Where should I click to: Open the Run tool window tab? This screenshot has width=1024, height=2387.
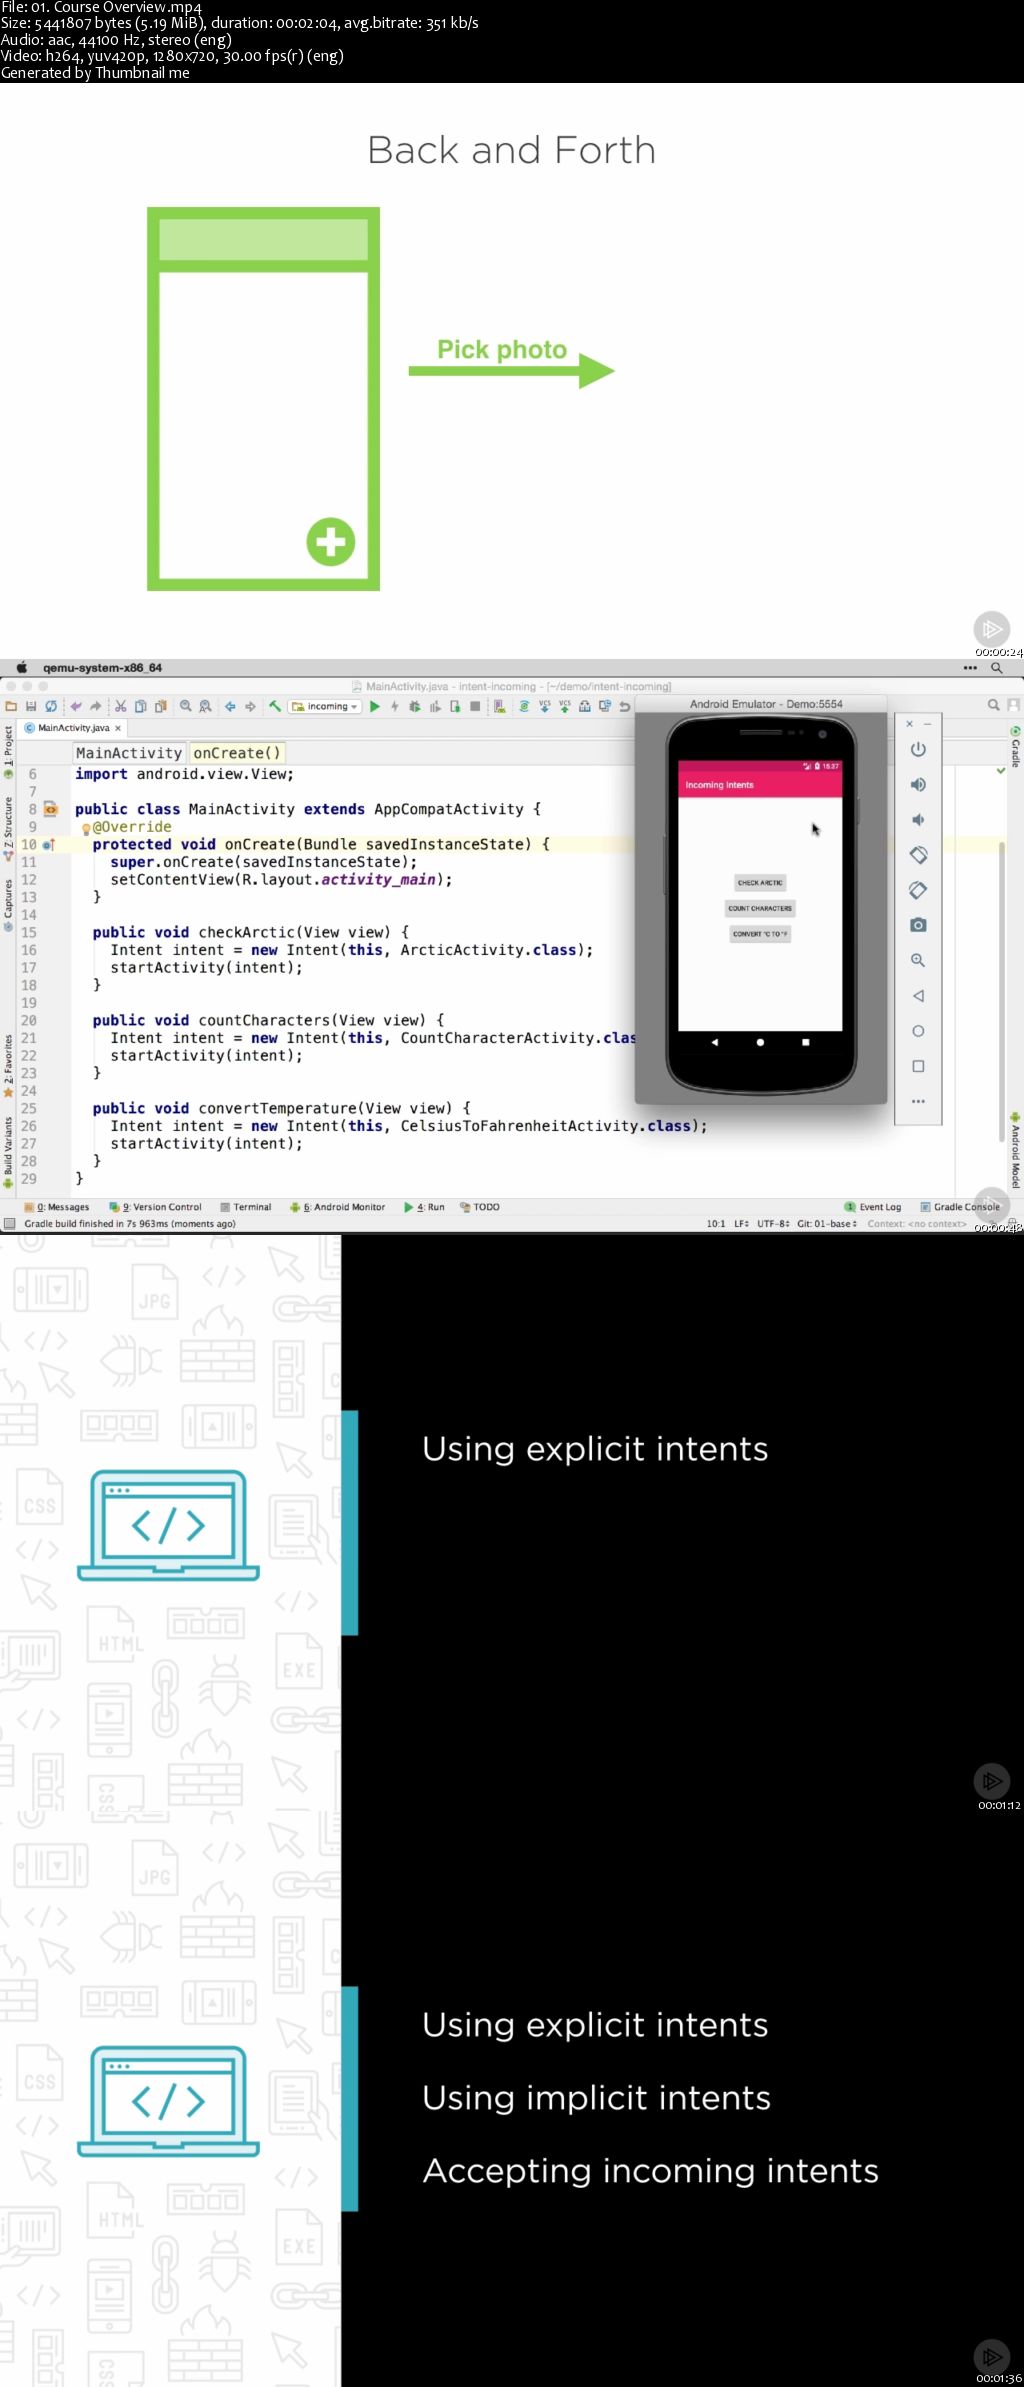tap(425, 1207)
